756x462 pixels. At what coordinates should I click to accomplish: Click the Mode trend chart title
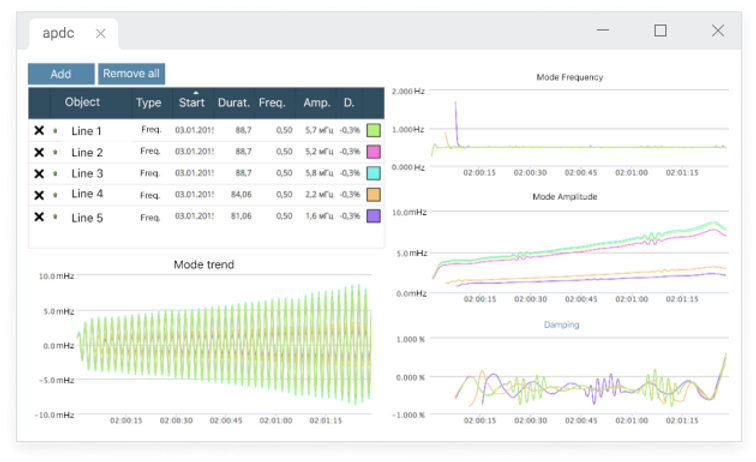[203, 264]
